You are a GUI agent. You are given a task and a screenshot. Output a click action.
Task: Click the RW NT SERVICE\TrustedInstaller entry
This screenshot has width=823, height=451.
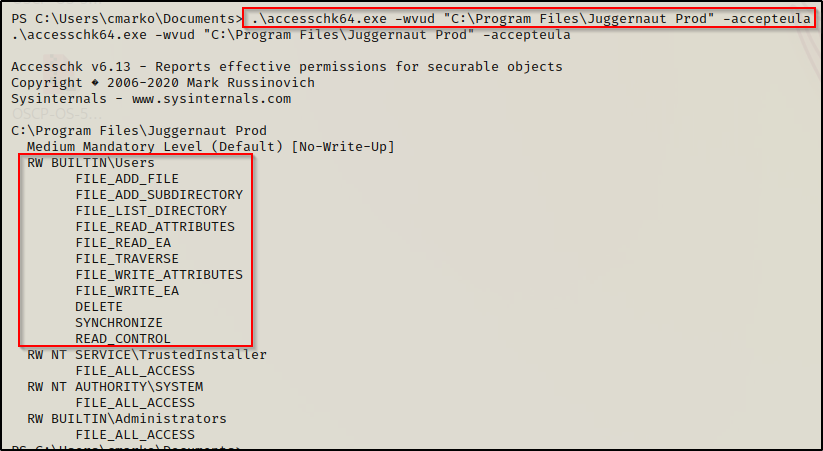147,354
